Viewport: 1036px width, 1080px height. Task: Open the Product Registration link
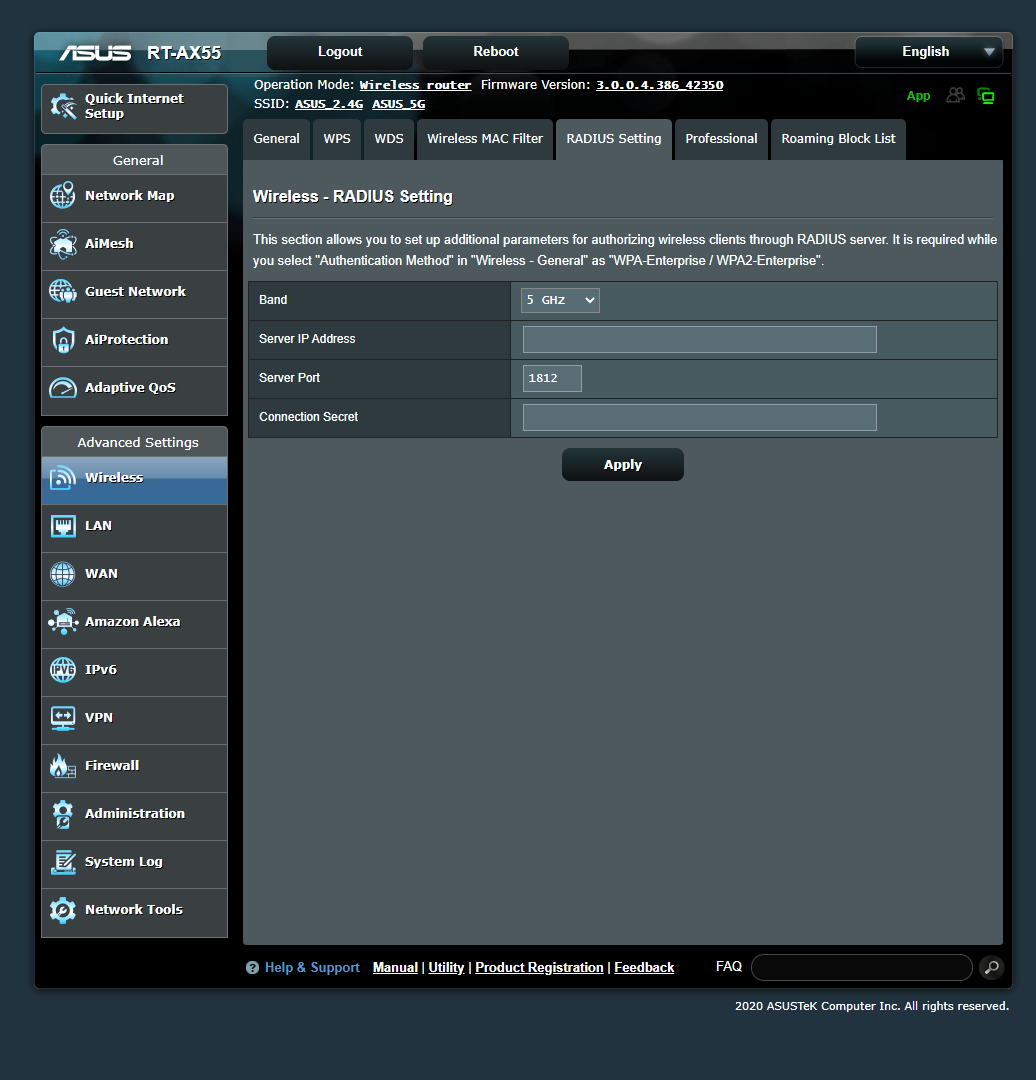[539, 968]
